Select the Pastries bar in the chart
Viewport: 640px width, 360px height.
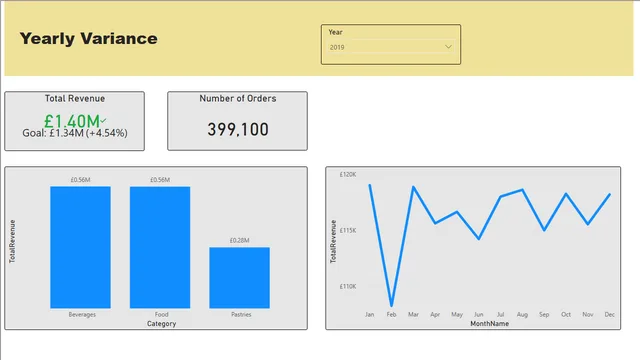coord(240,278)
